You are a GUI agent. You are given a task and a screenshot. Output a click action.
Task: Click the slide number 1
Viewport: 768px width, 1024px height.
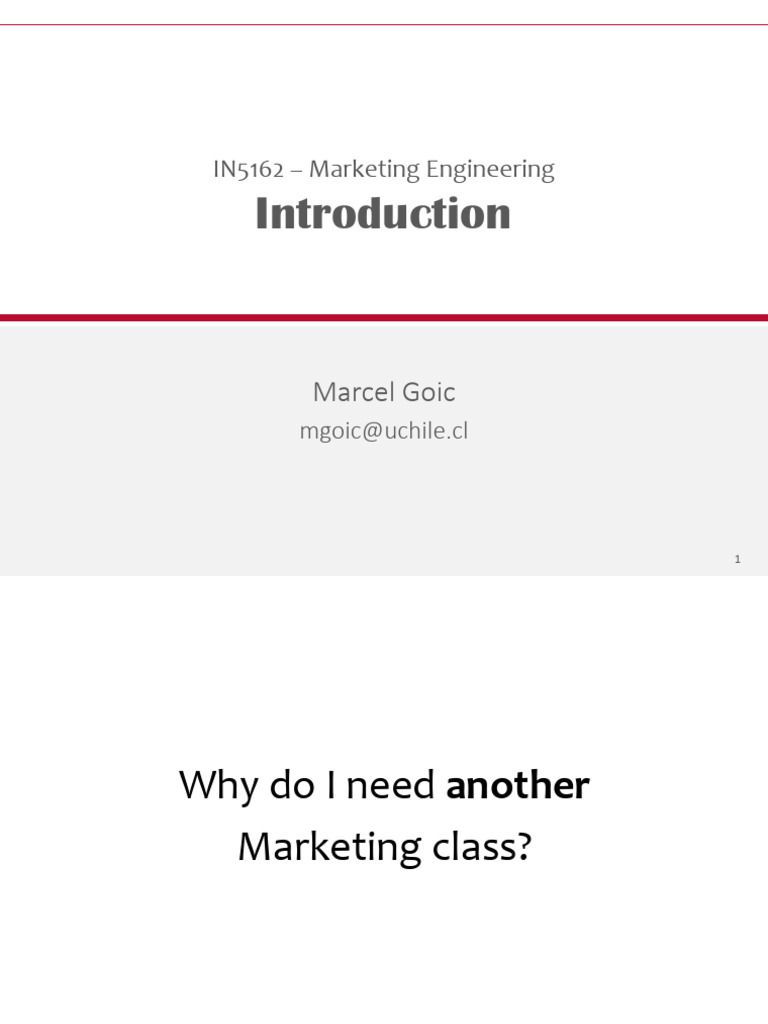(x=737, y=559)
